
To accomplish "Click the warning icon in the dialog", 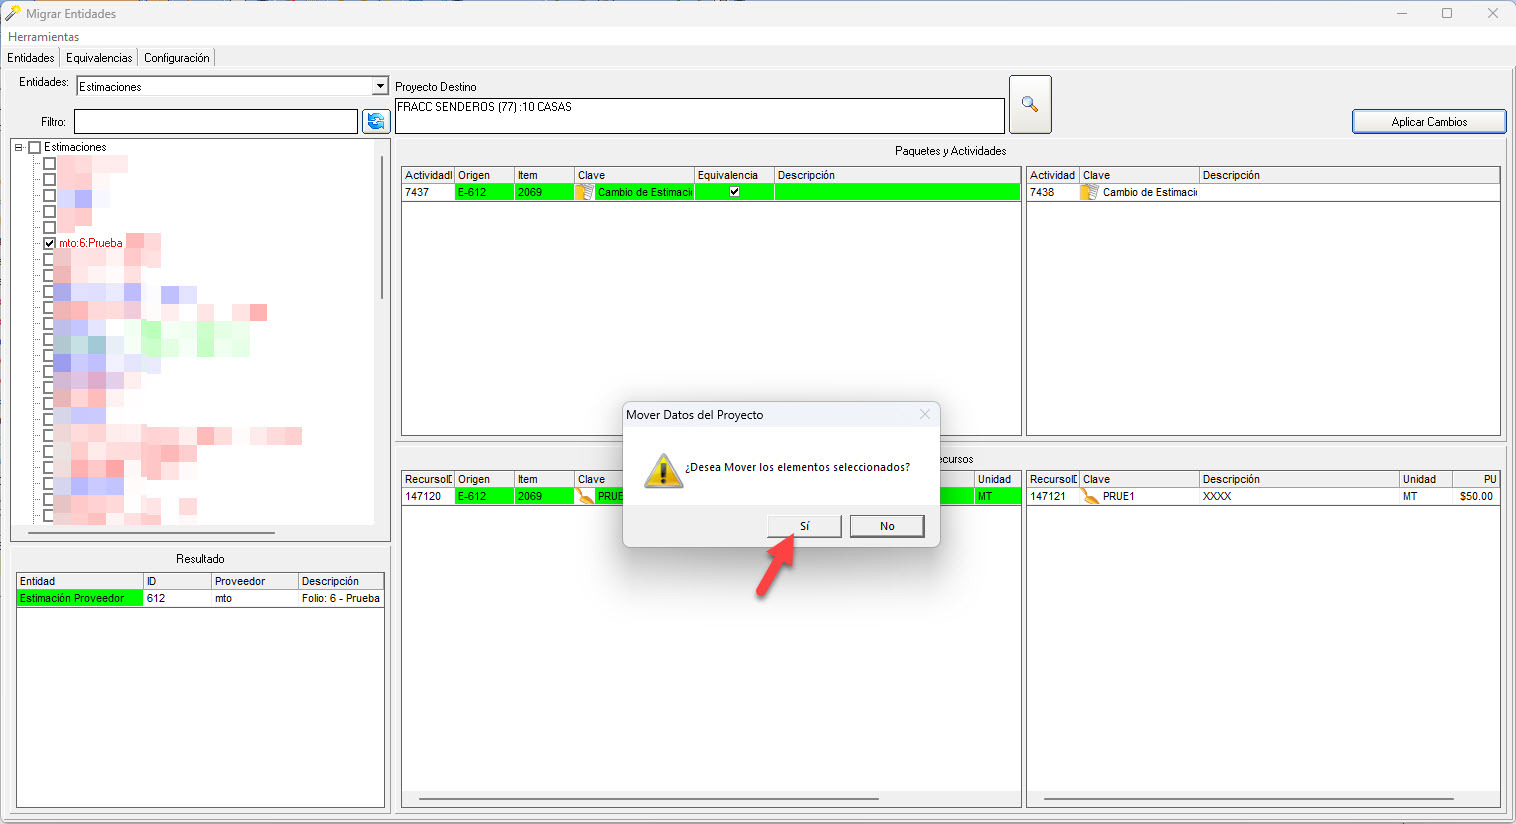I will [x=663, y=470].
